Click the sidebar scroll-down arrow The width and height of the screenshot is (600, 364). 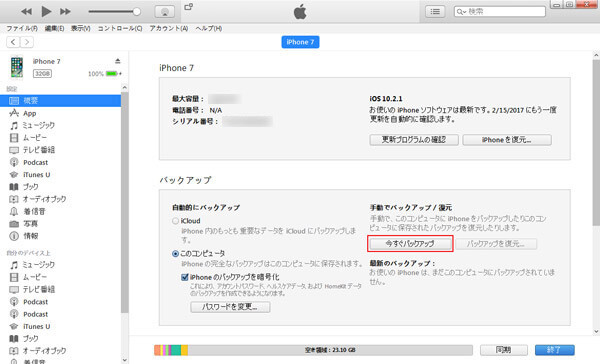pyautogui.click(x=124, y=360)
